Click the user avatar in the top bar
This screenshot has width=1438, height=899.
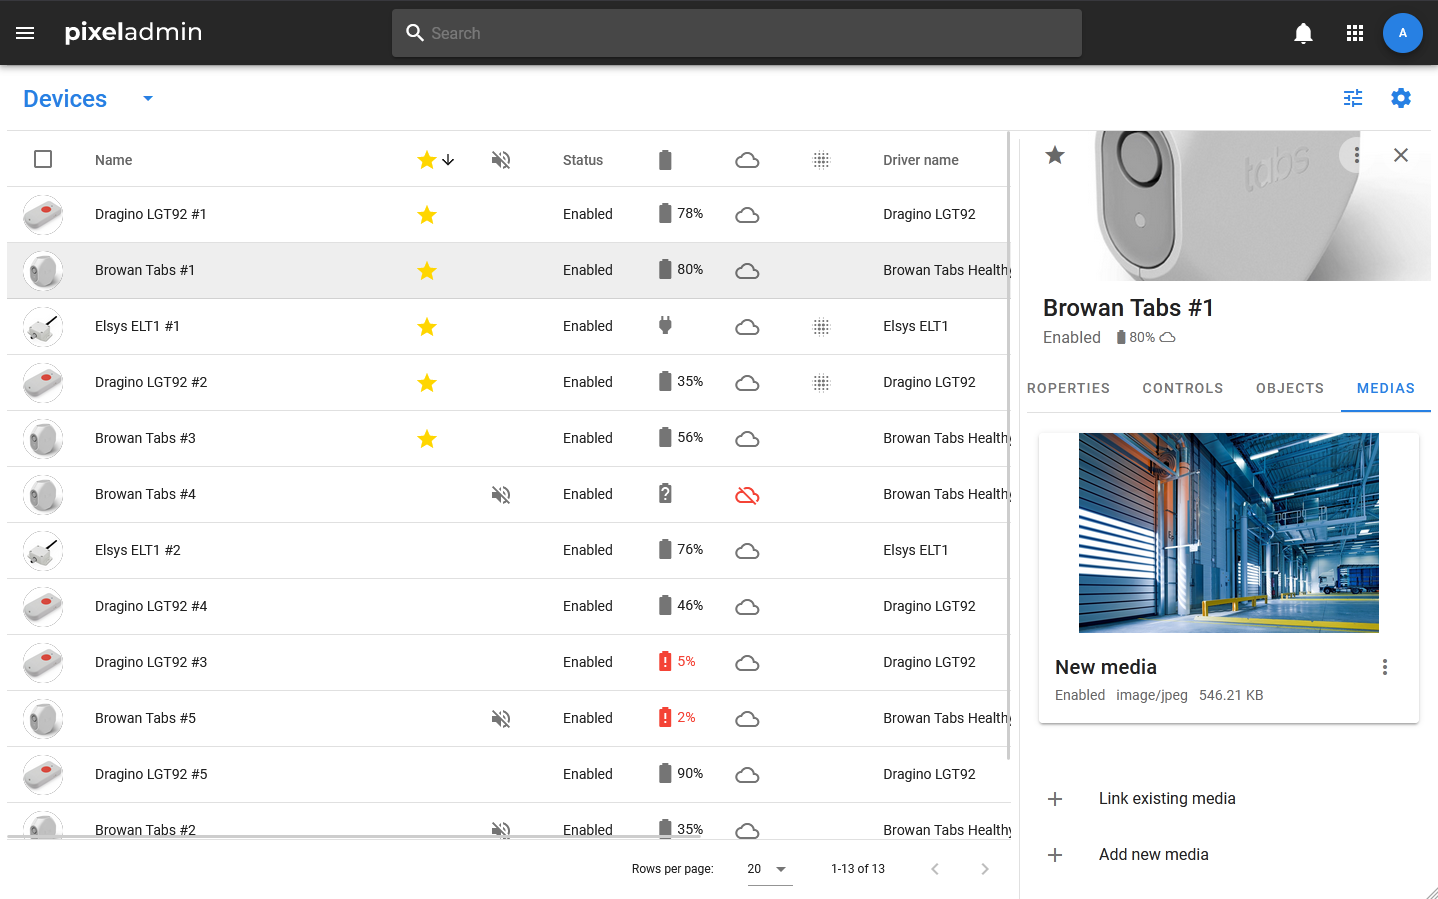pyautogui.click(x=1402, y=33)
